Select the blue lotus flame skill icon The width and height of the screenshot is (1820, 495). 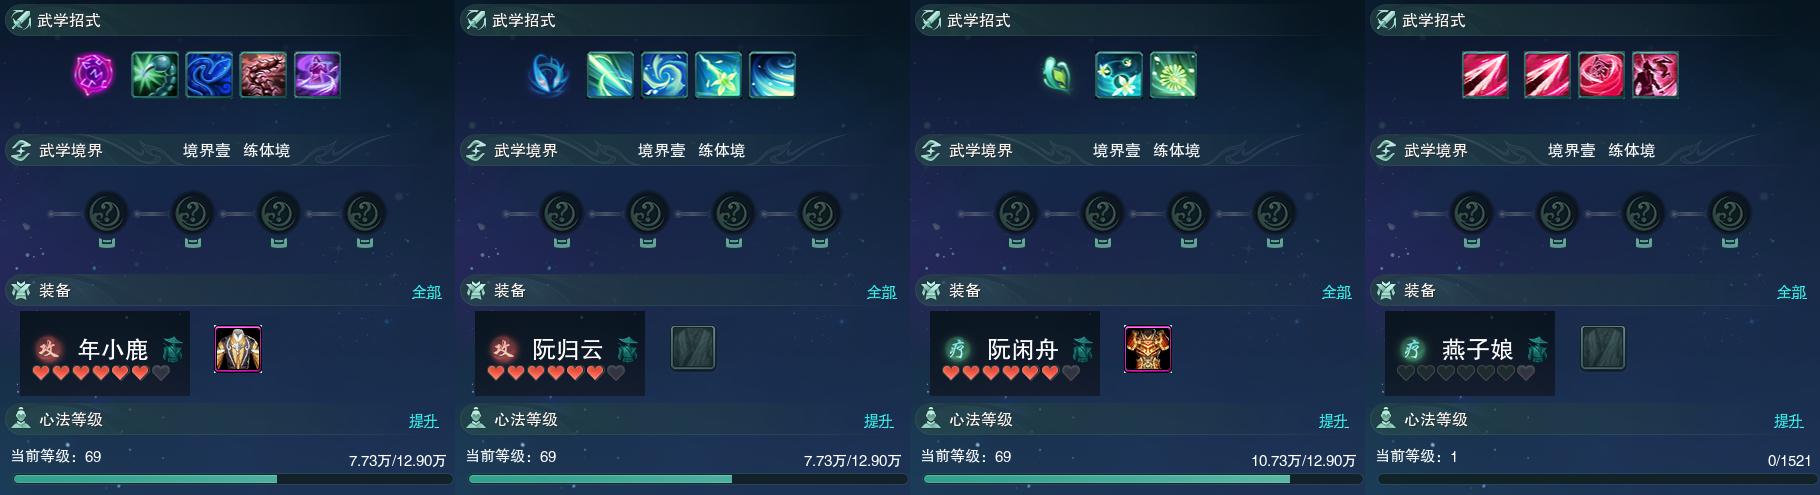pos(549,75)
